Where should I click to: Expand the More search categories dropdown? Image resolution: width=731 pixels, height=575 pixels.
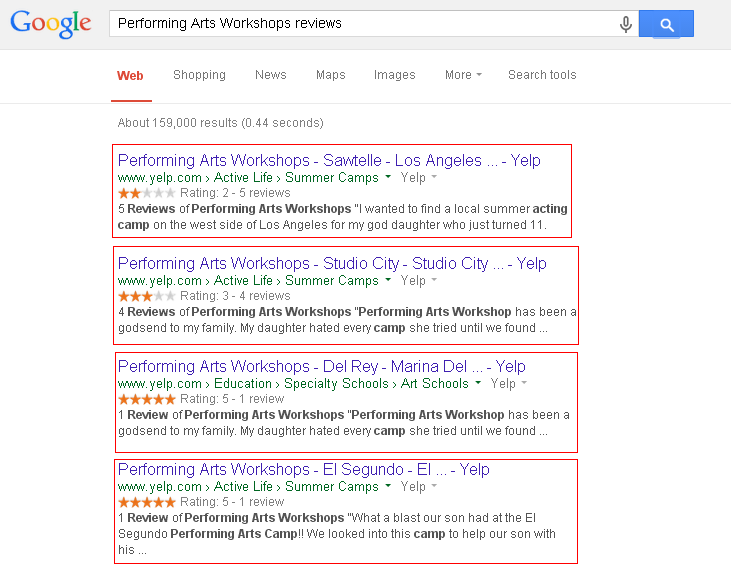(x=463, y=75)
